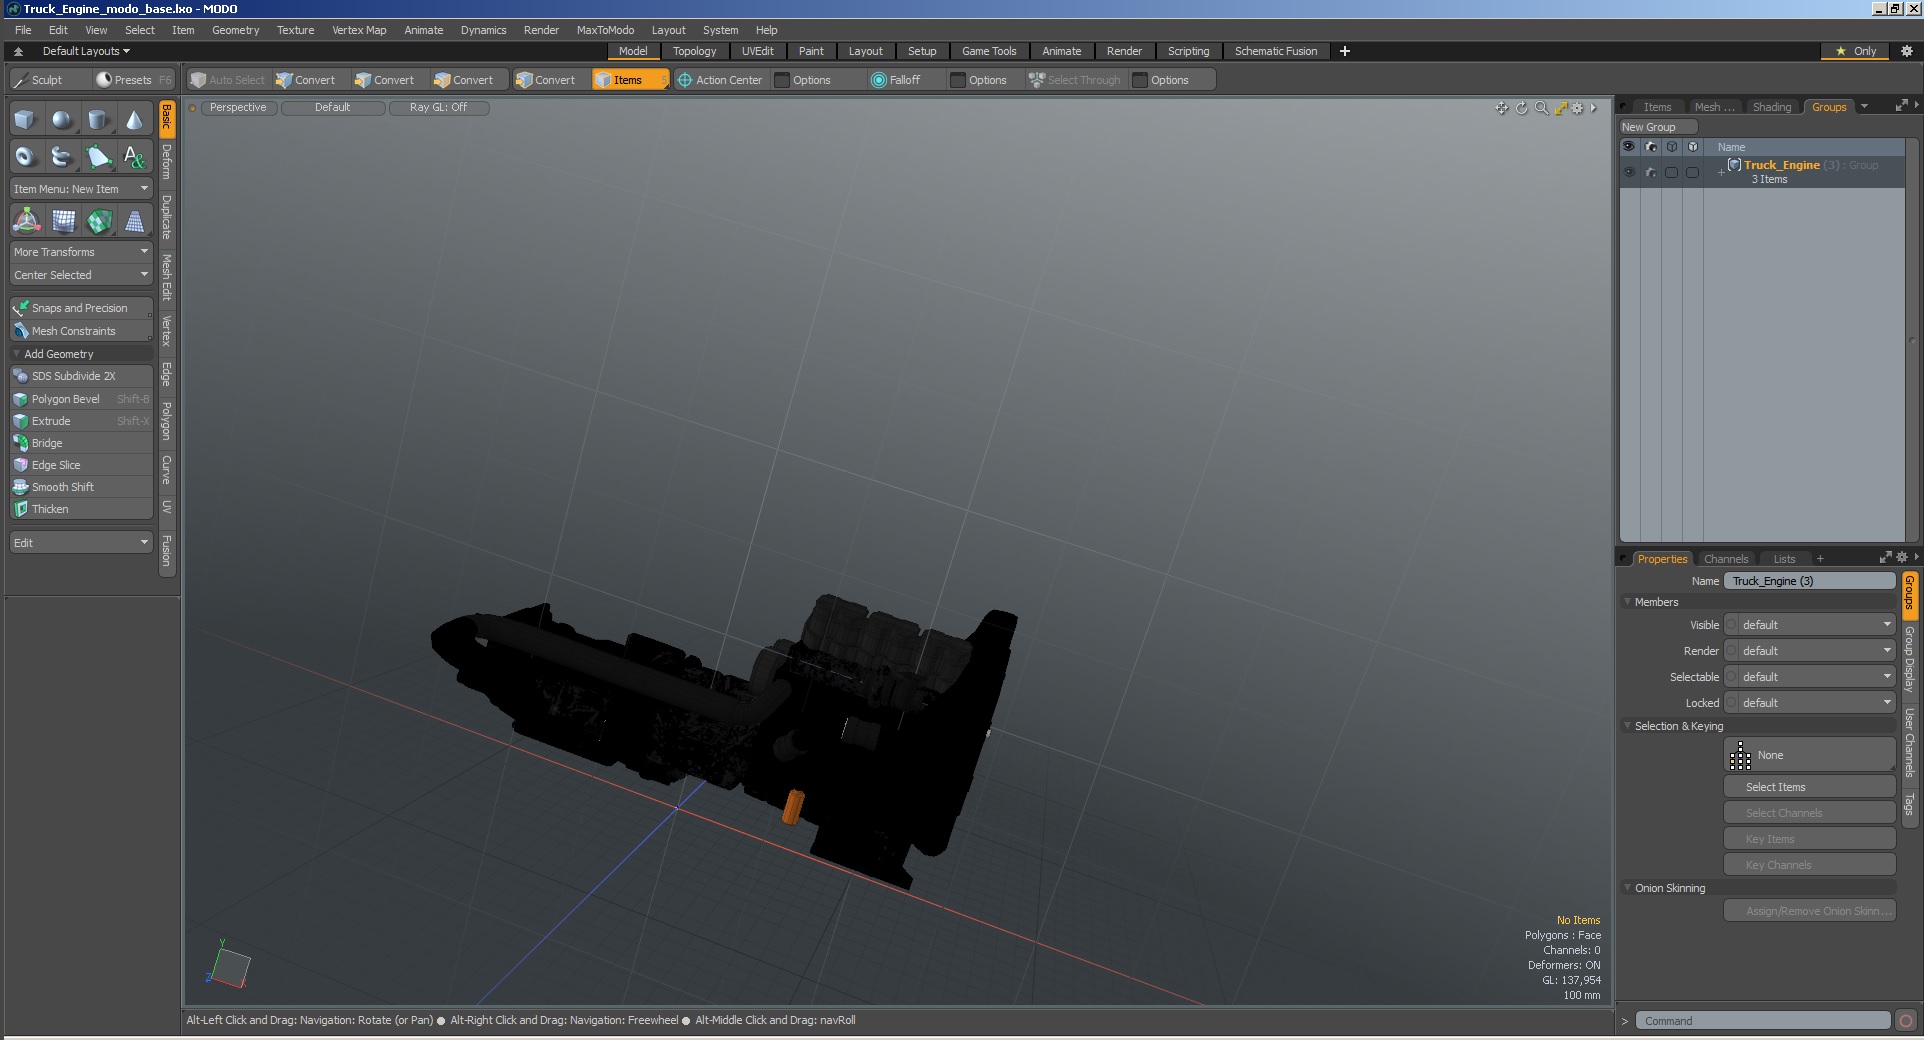Toggle visibility eye for Truck_Engine group

[1629, 172]
